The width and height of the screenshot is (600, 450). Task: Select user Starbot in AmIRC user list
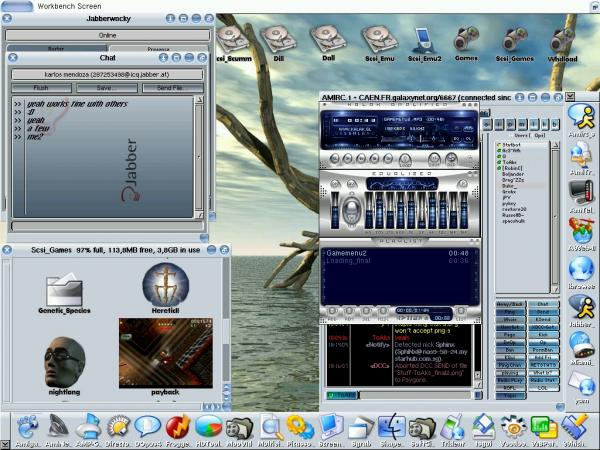pyautogui.click(x=510, y=145)
